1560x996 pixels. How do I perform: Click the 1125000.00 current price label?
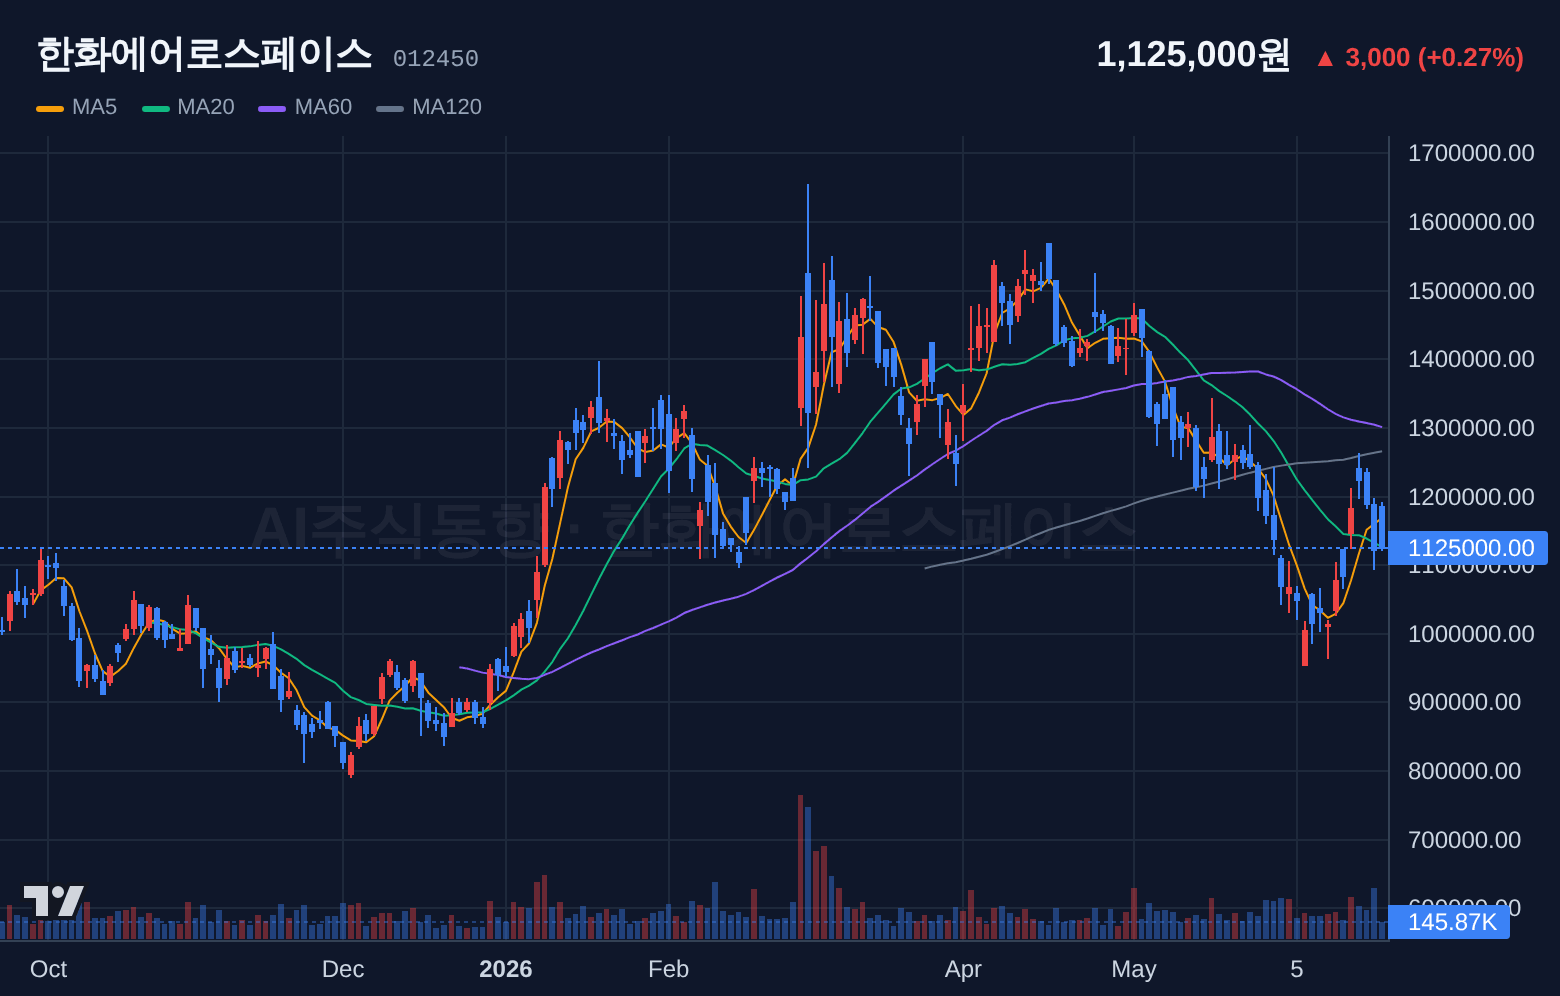pyautogui.click(x=1468, y=548)
